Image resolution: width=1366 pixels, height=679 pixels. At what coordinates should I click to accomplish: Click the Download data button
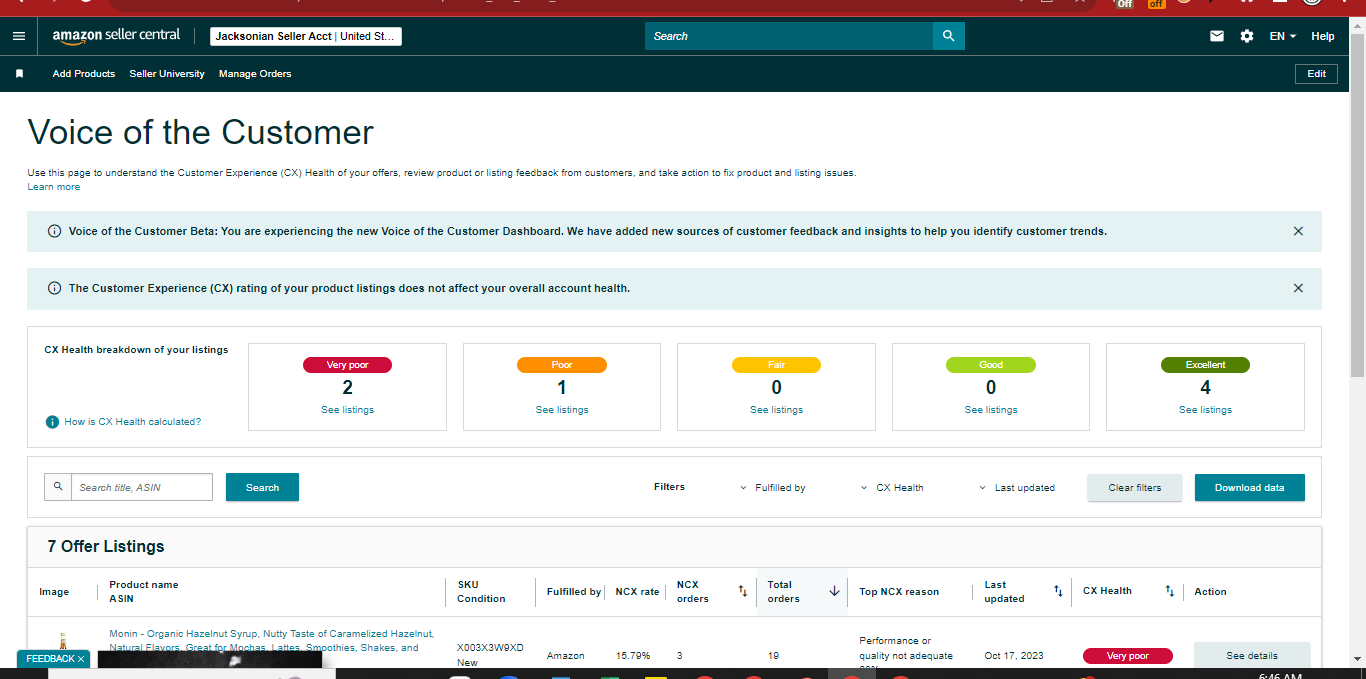pyautogui.click(x=1250, y=488)
